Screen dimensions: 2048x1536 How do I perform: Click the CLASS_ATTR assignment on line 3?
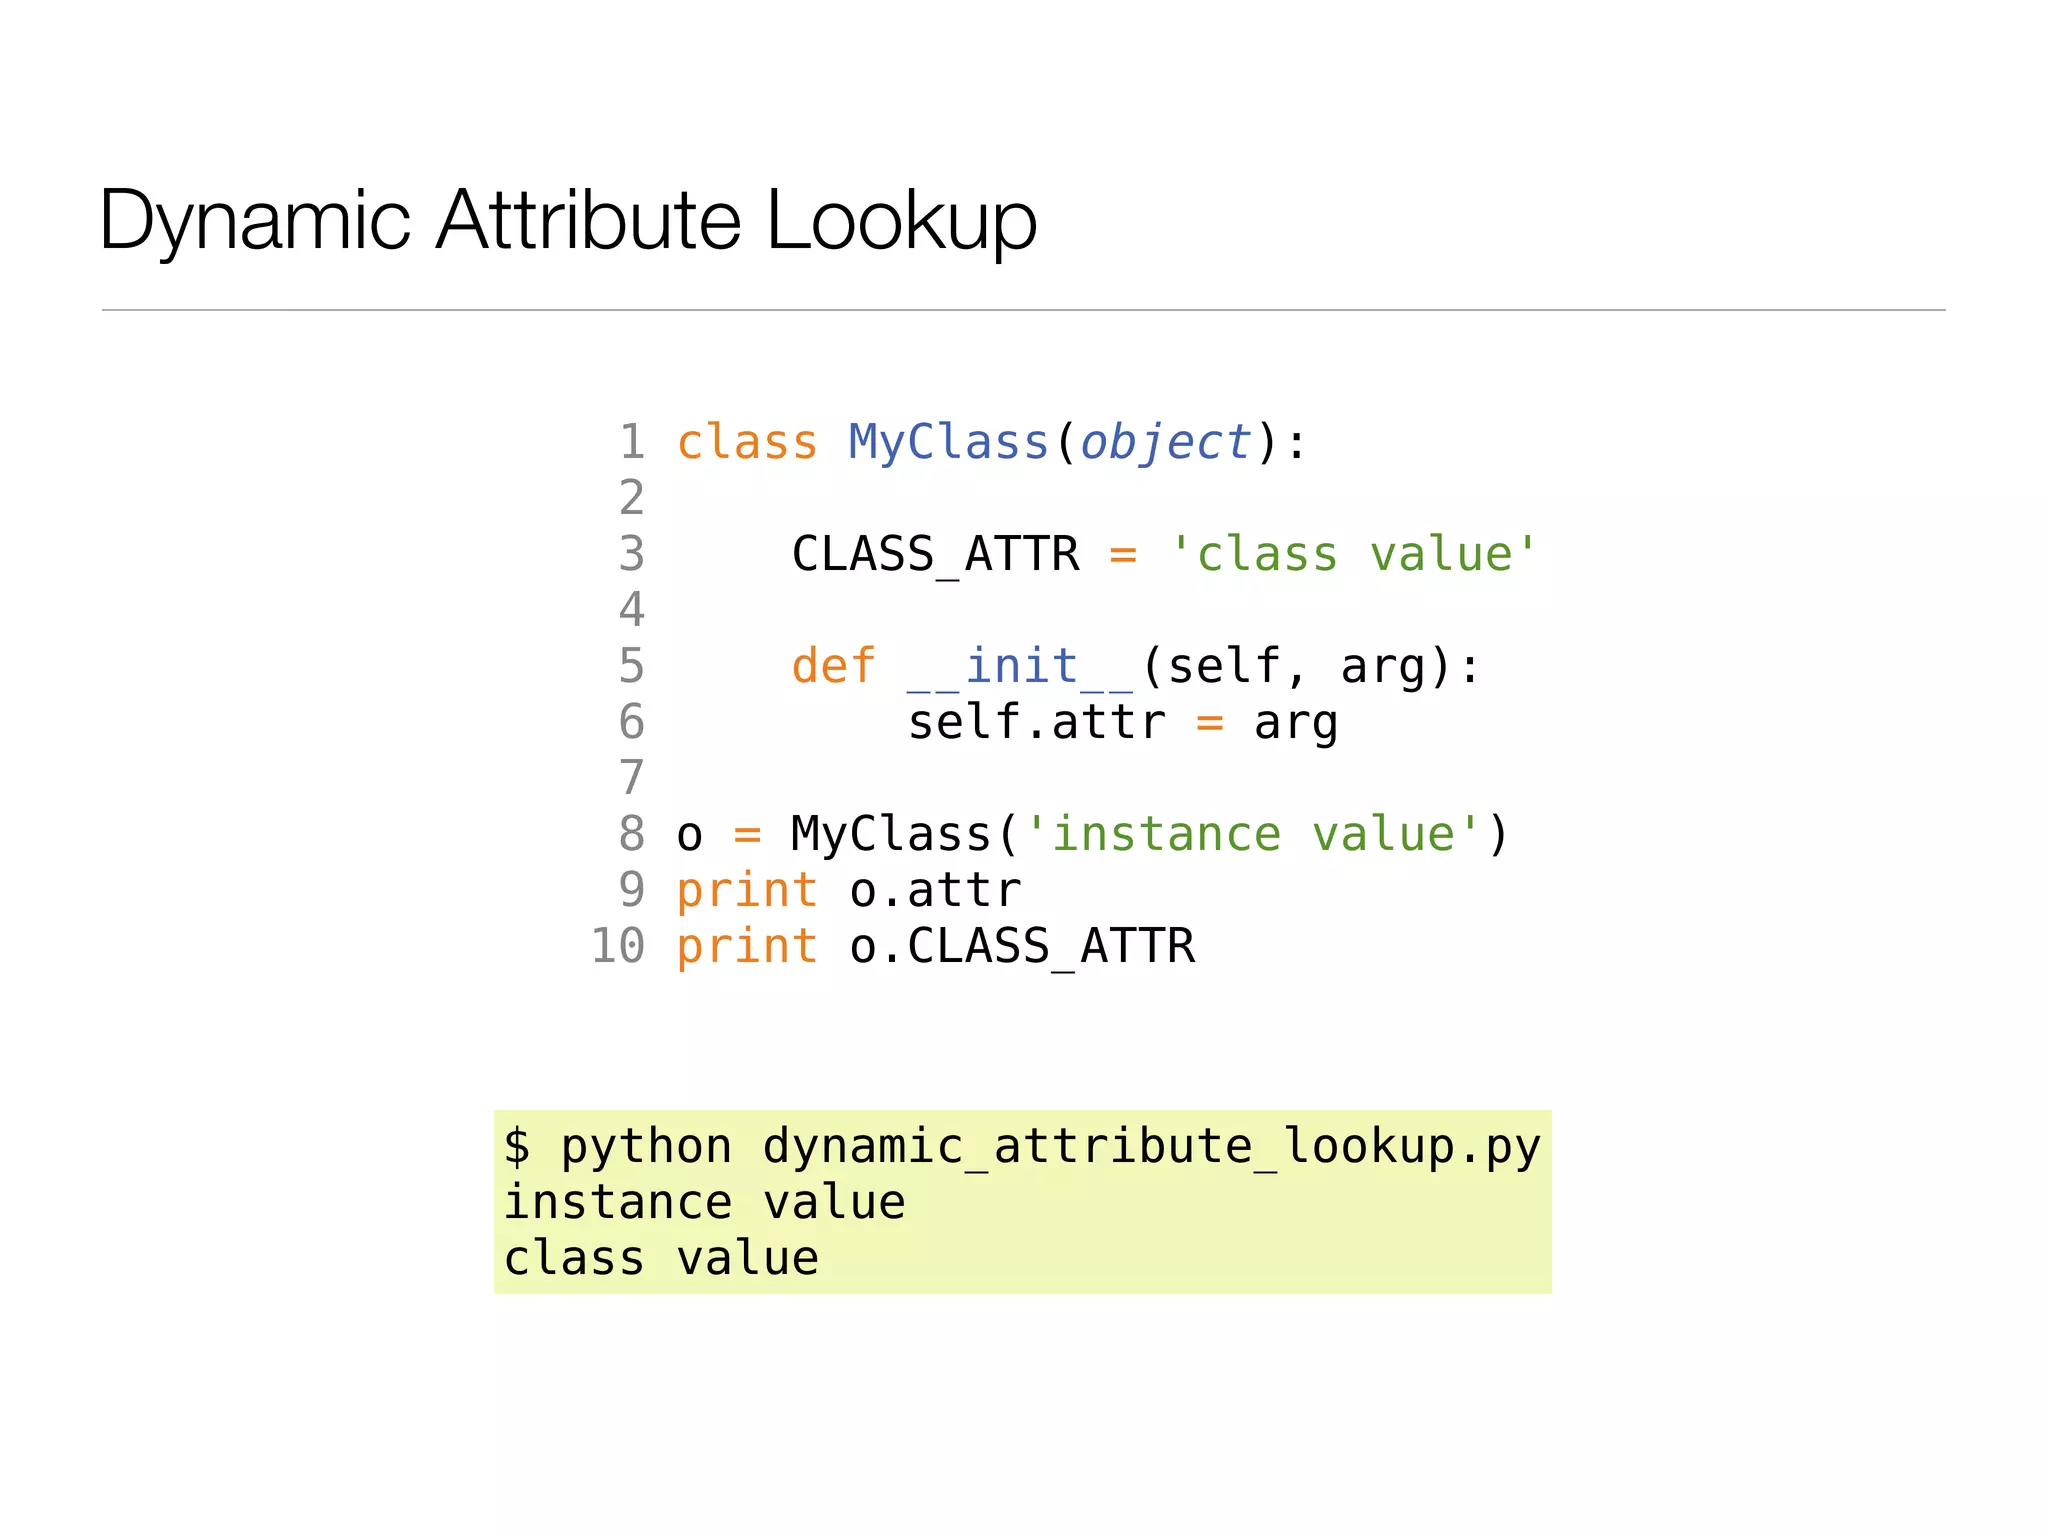pyautogui.click(x=935, y=554)
